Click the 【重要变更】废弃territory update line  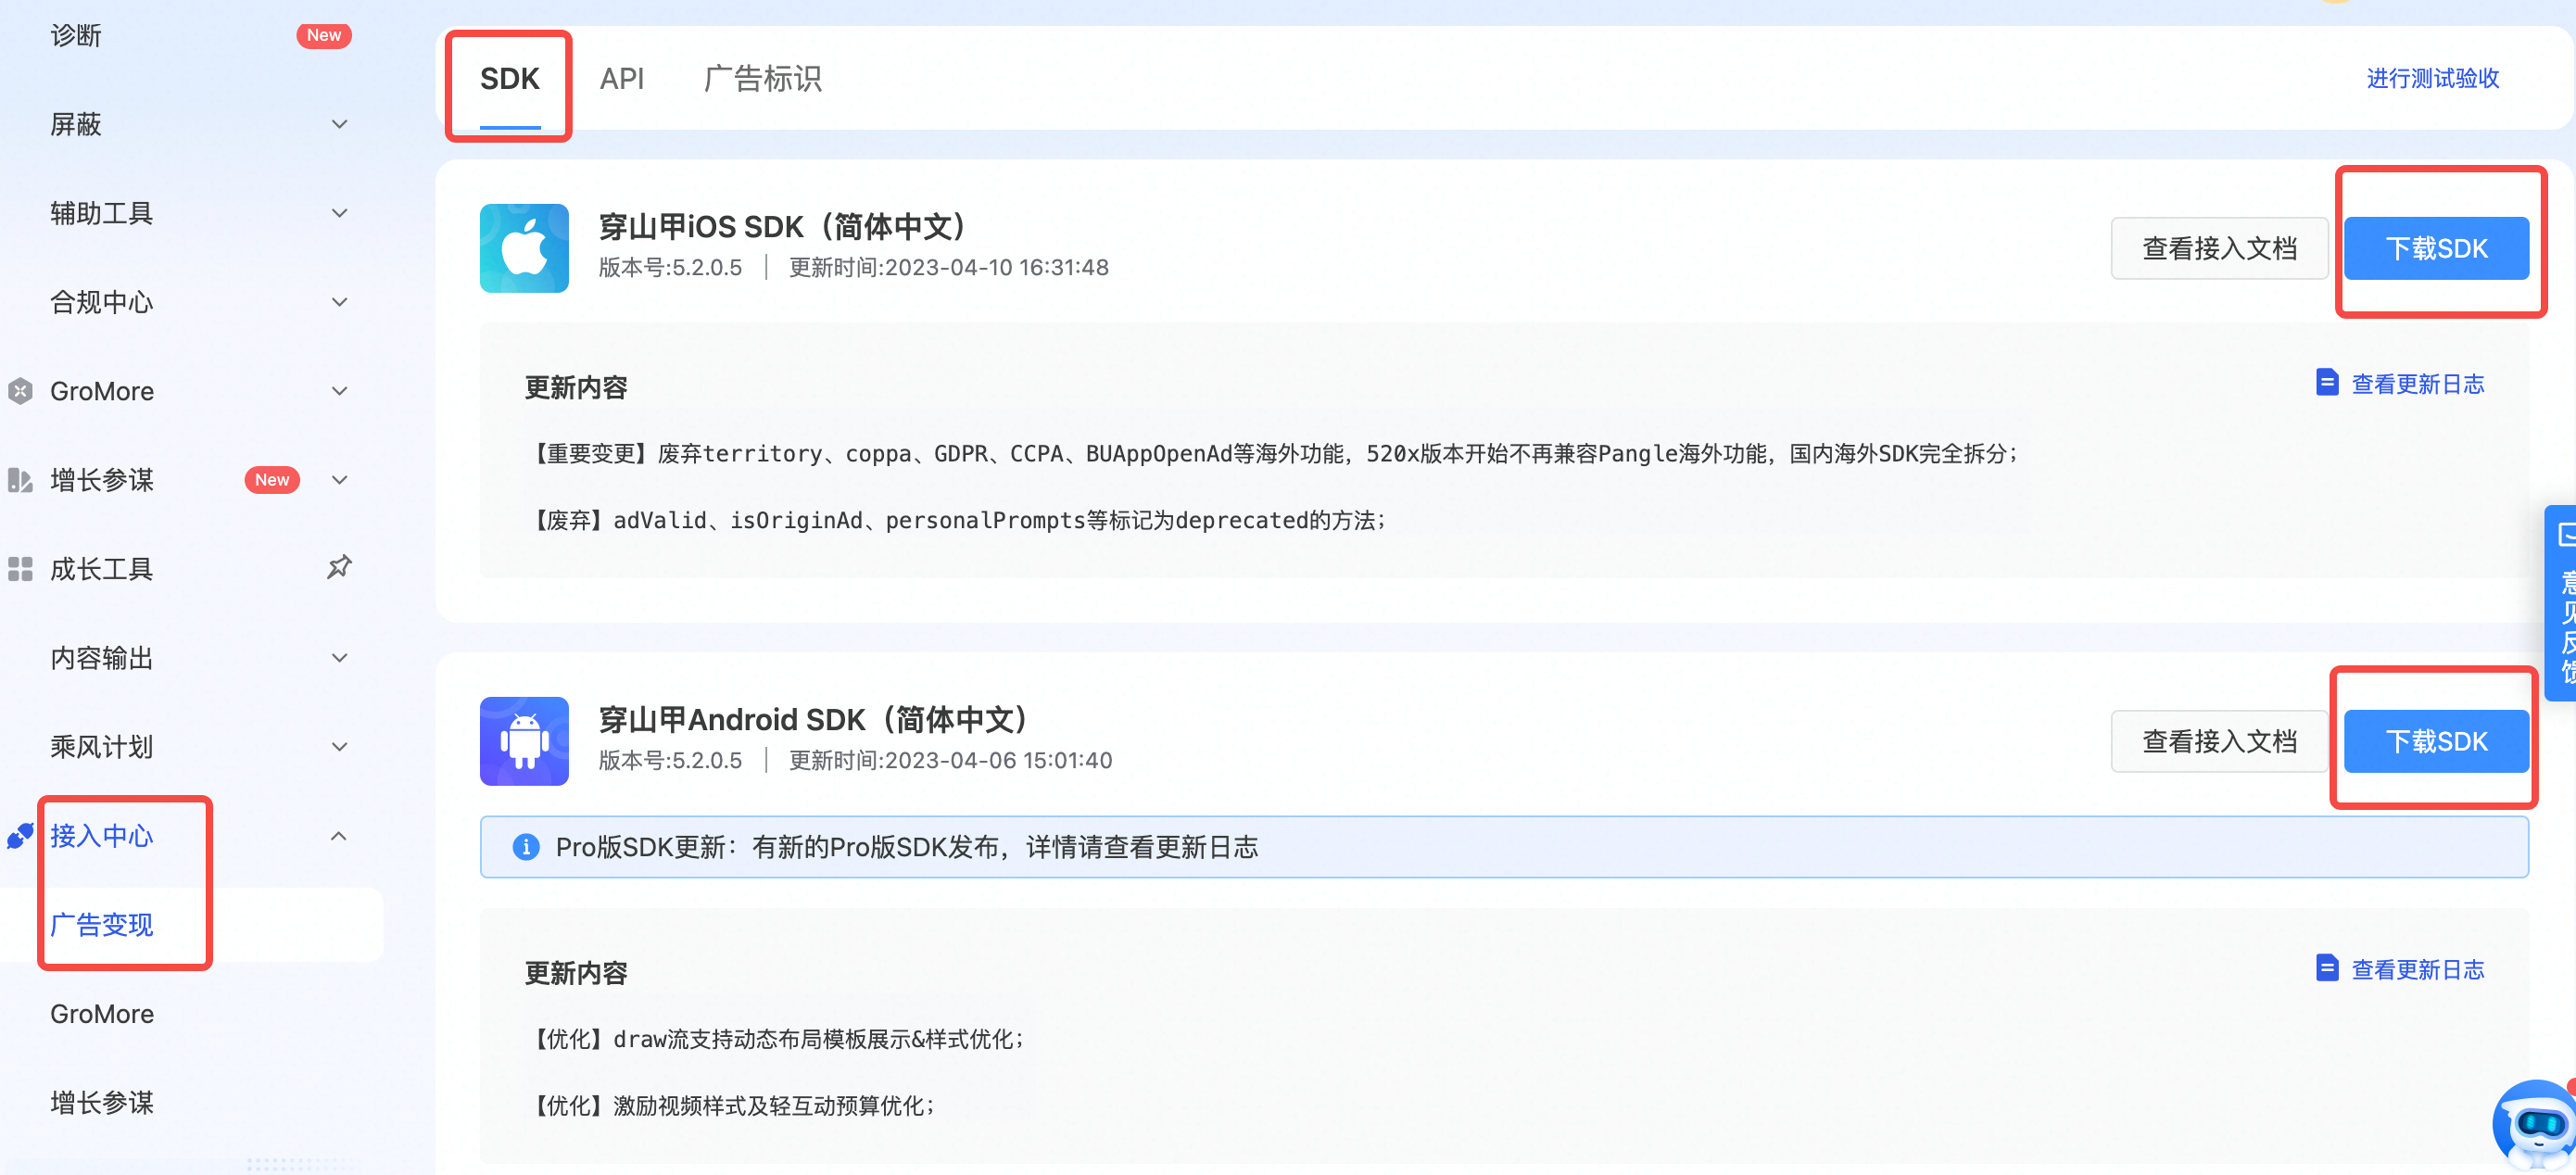[x=1272, y=454]
